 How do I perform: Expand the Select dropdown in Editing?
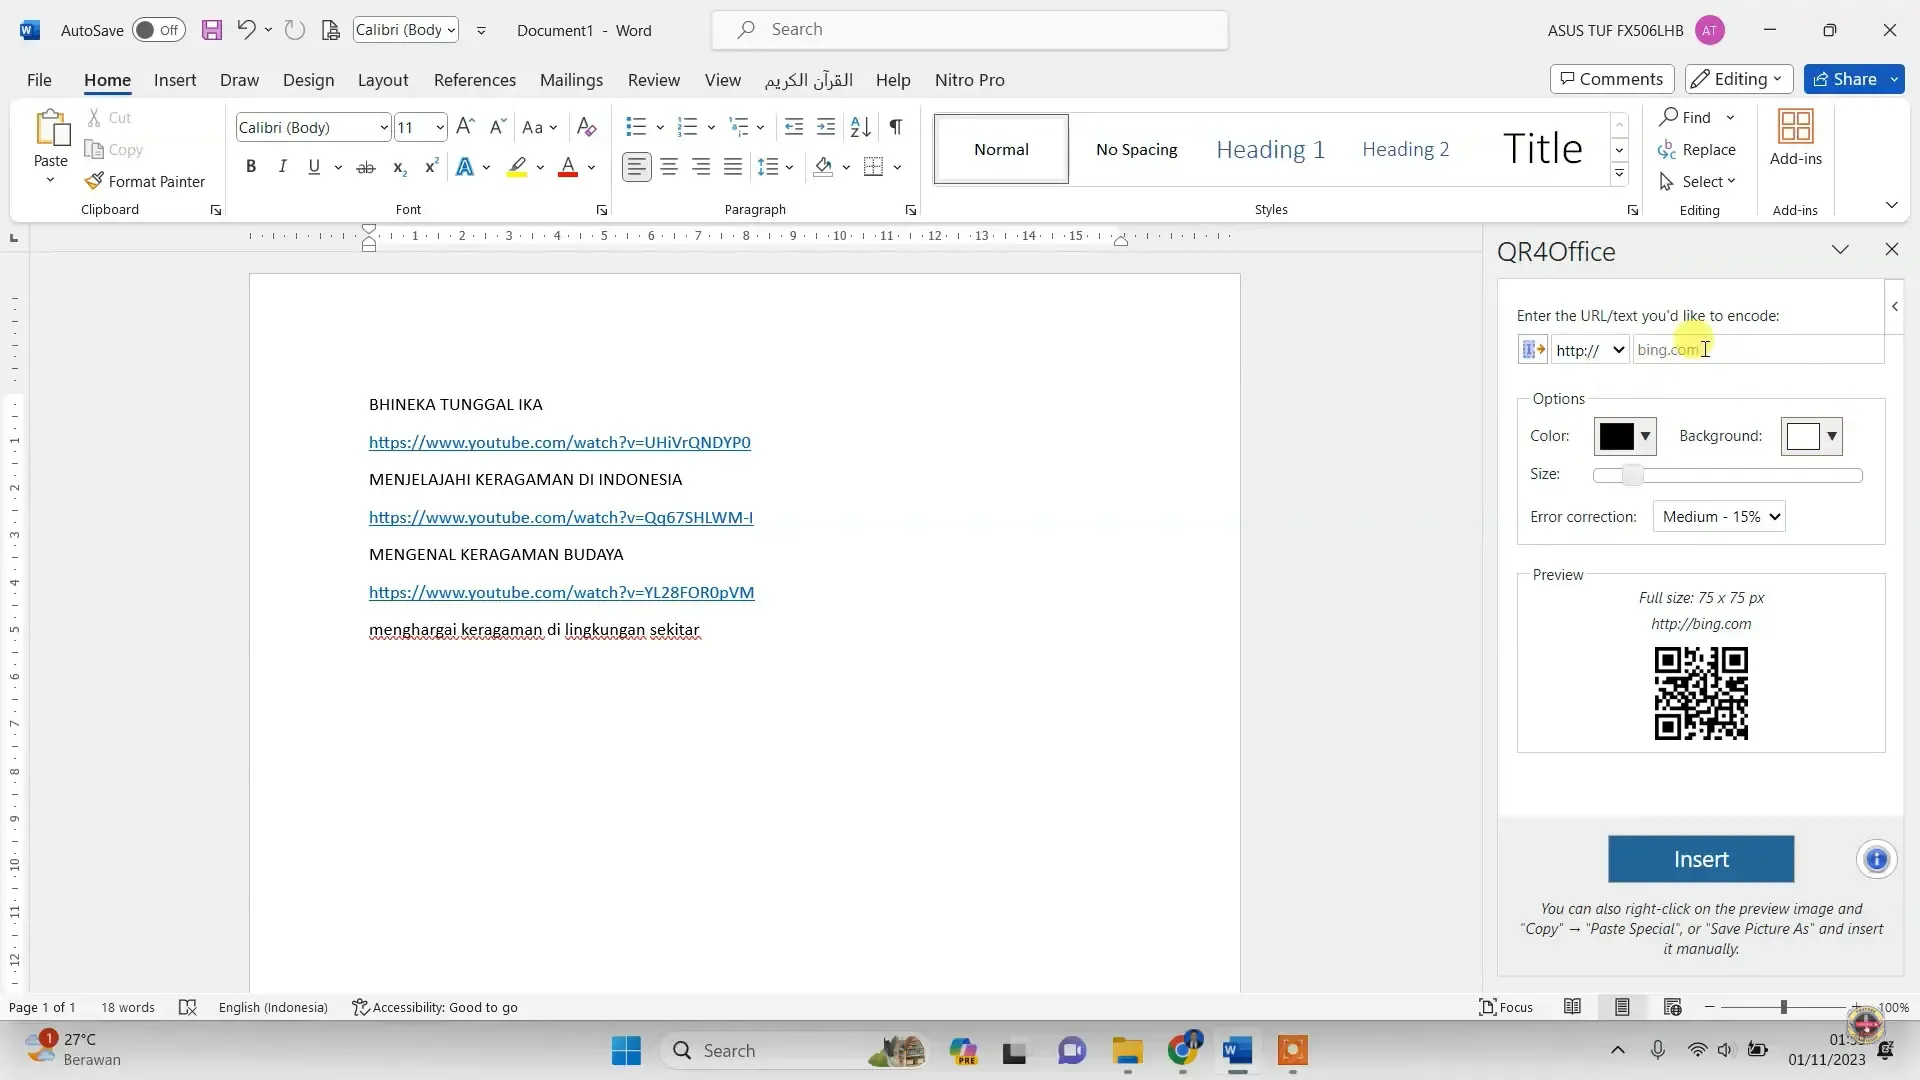point(1698,181)
